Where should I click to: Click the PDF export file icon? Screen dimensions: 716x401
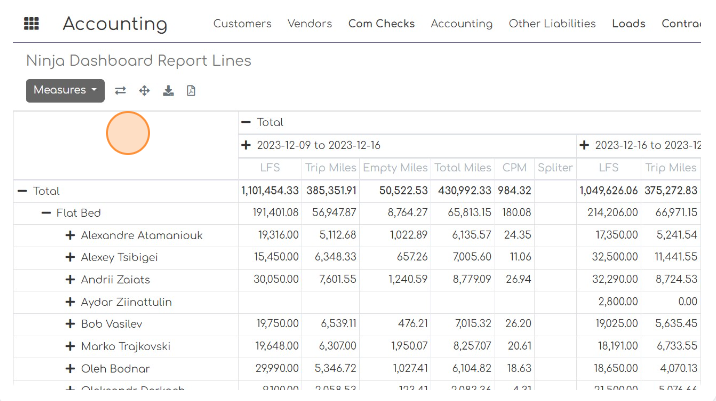coord(191,91)
